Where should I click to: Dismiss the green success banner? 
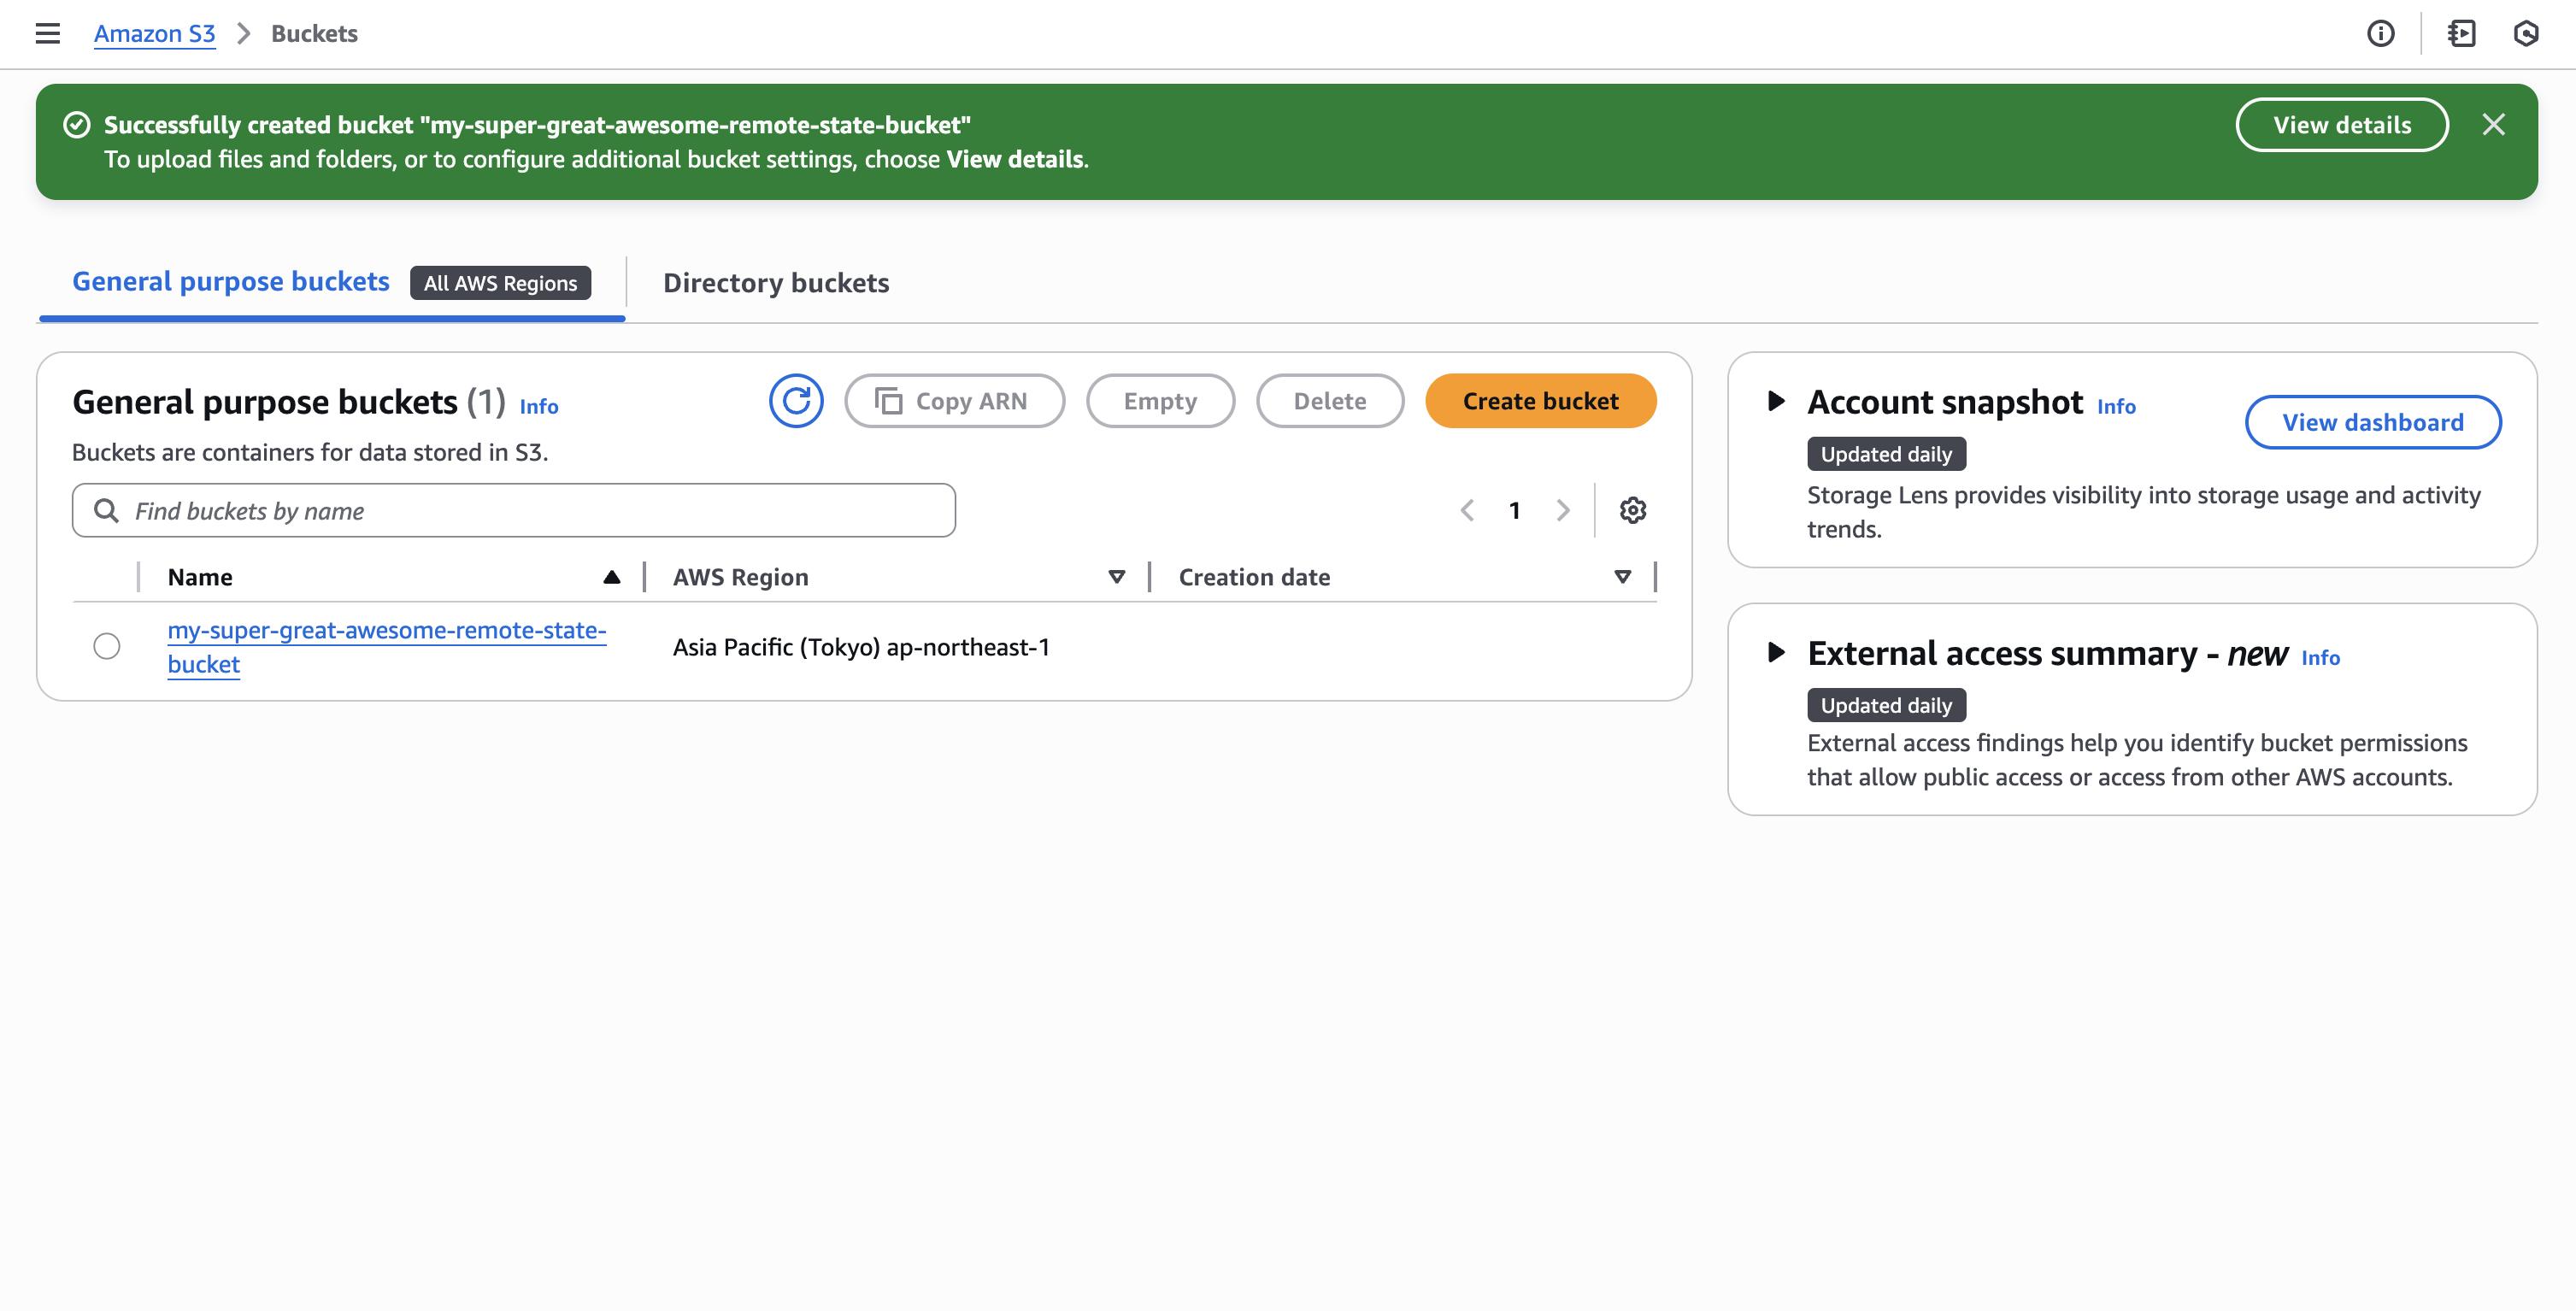(x=2493, y=124)
